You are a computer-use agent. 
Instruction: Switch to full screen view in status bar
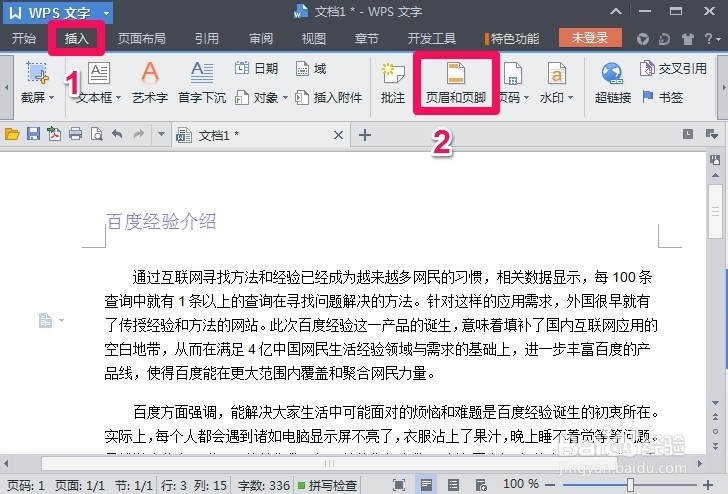pos(399,485)
